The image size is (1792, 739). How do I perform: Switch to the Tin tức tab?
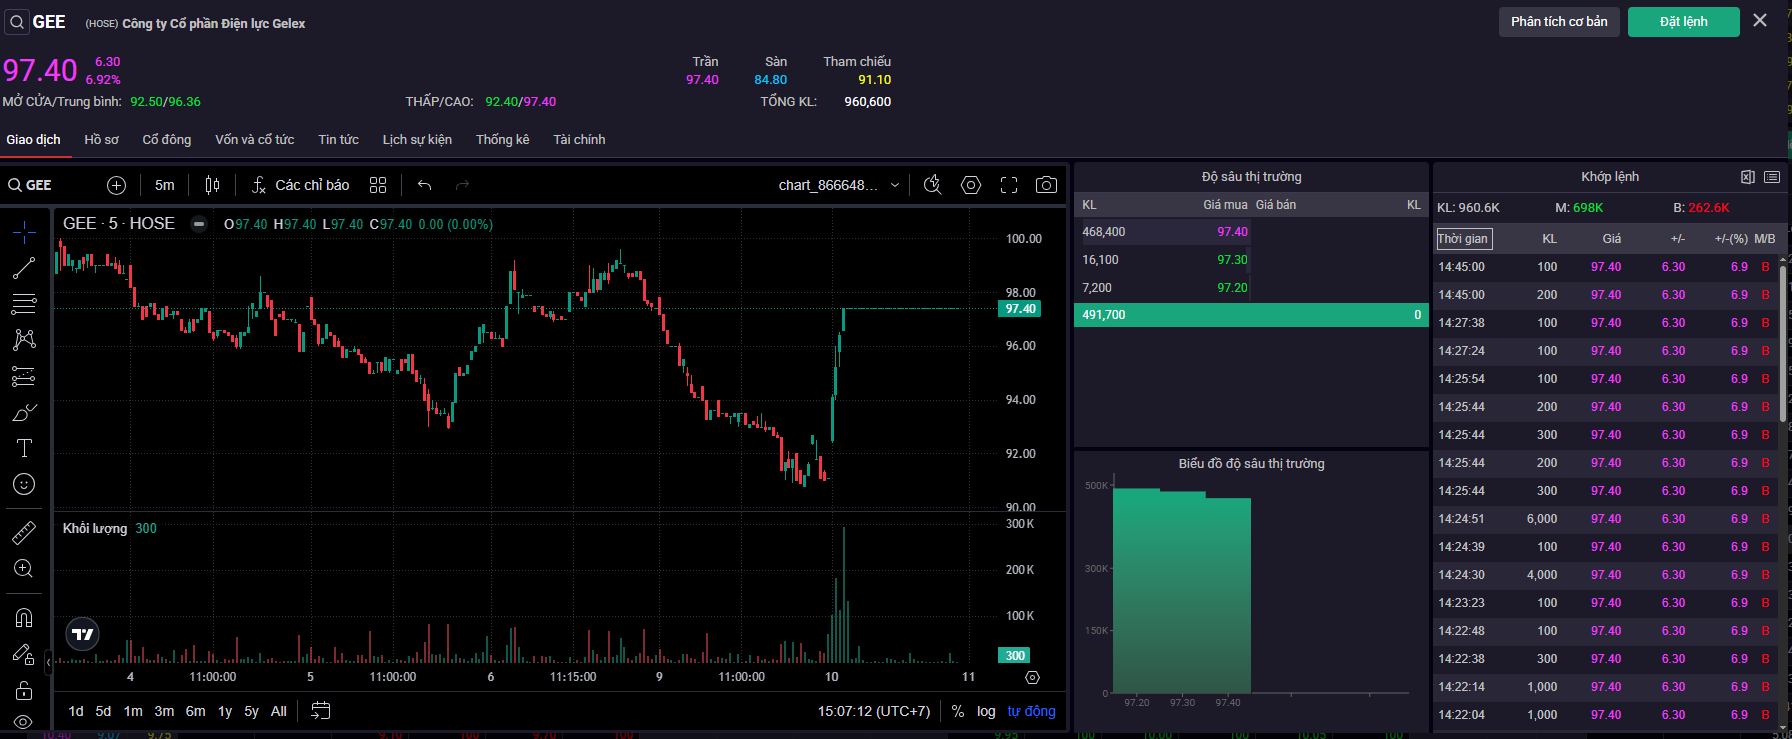[338, 139]
